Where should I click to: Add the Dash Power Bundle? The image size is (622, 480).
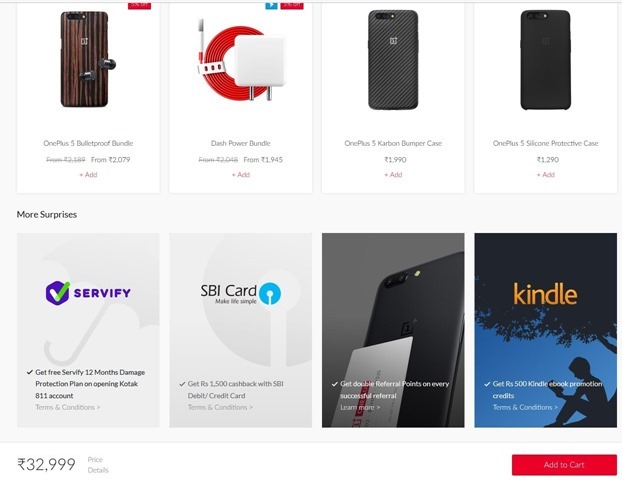tap(240, 175)
